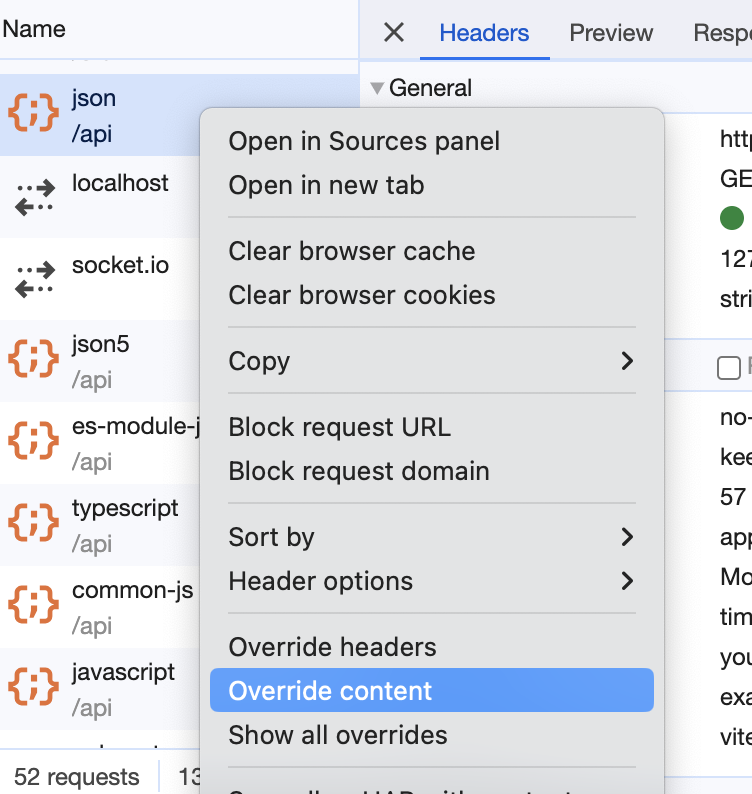Expand the Copy submenu
This screenshot has width=752, height=794.
click(627, 361)
